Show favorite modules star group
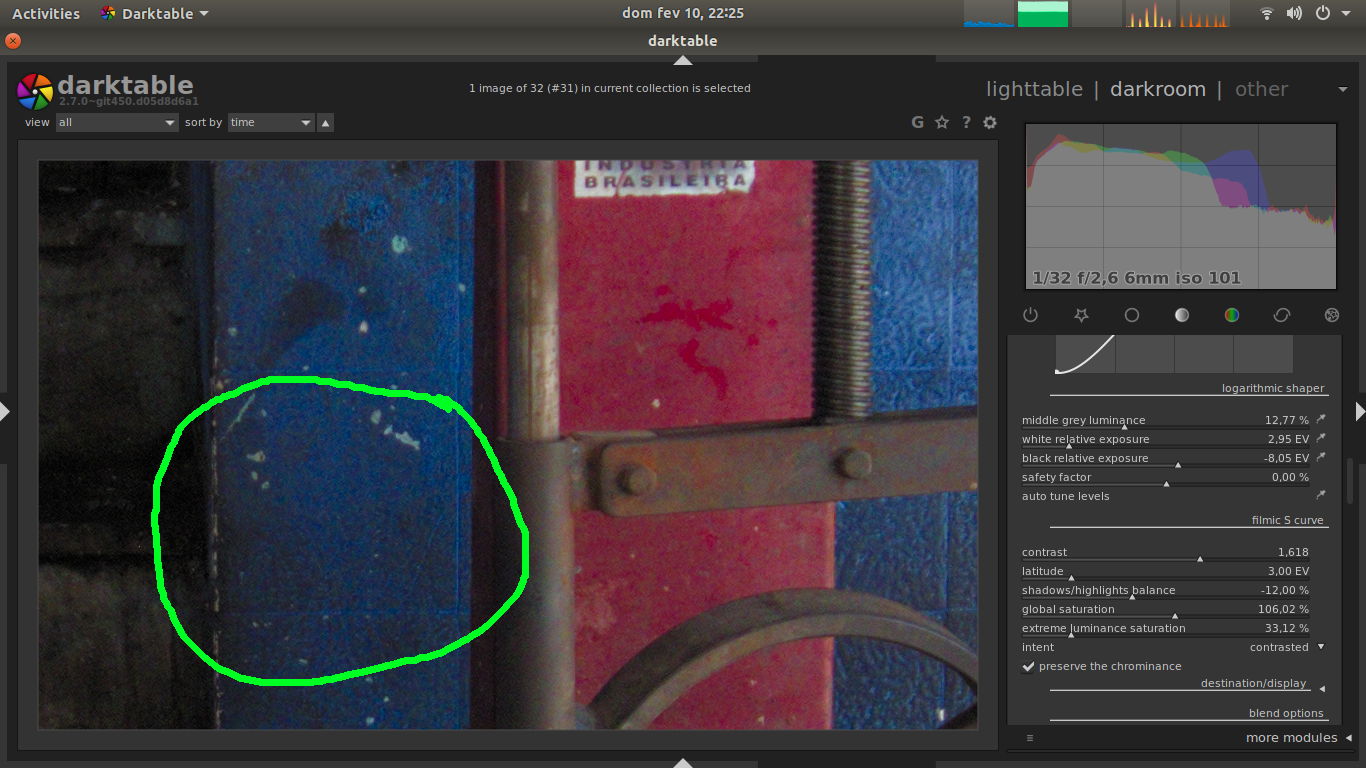Viewport: 1366px width, 768px height. pyautogui.click(x=1081, y=315)
